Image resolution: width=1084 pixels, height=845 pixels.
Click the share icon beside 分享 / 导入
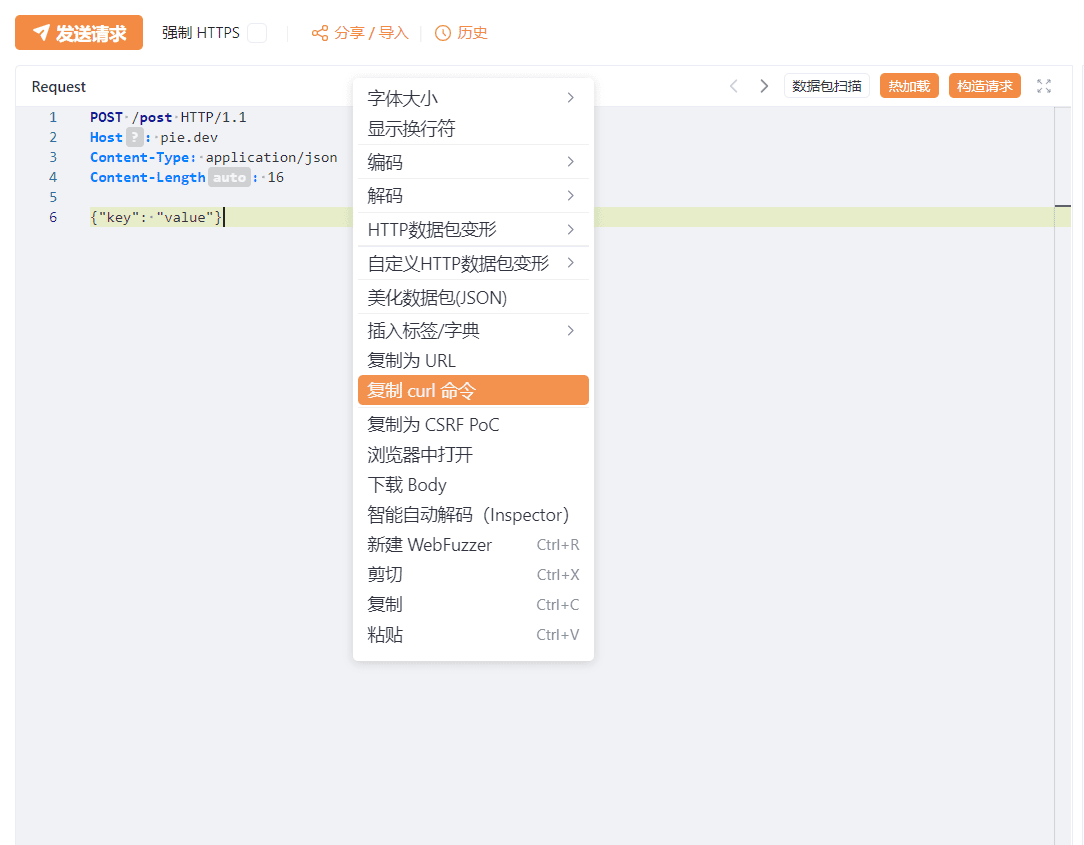[320, 33]
